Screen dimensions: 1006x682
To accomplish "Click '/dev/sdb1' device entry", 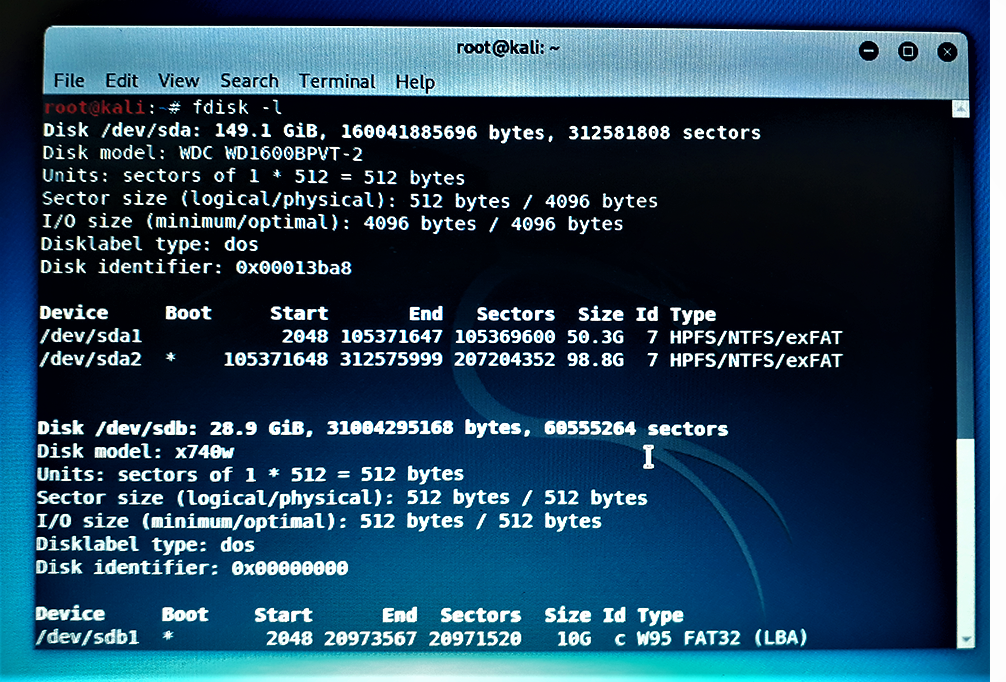I will (87, 637).
